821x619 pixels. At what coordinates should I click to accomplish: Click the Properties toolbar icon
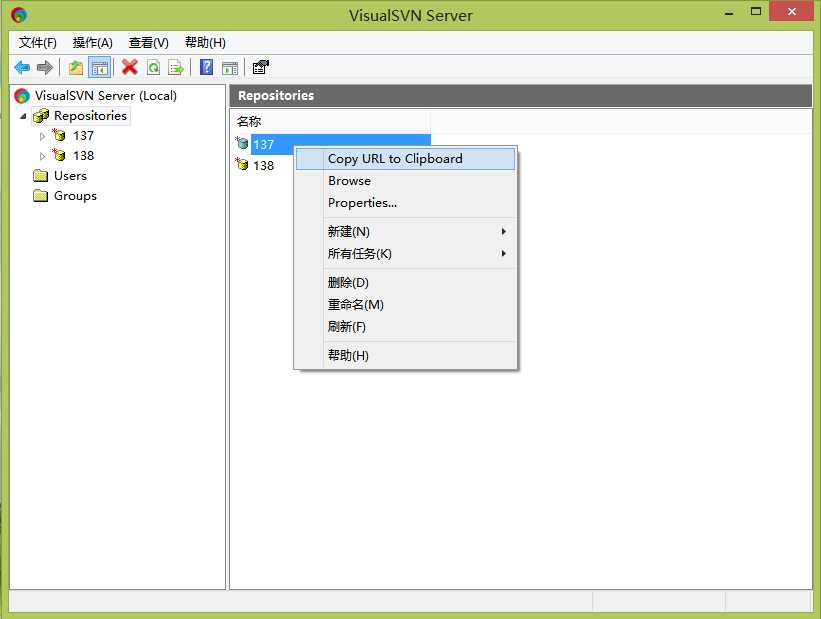click(260, 67)
